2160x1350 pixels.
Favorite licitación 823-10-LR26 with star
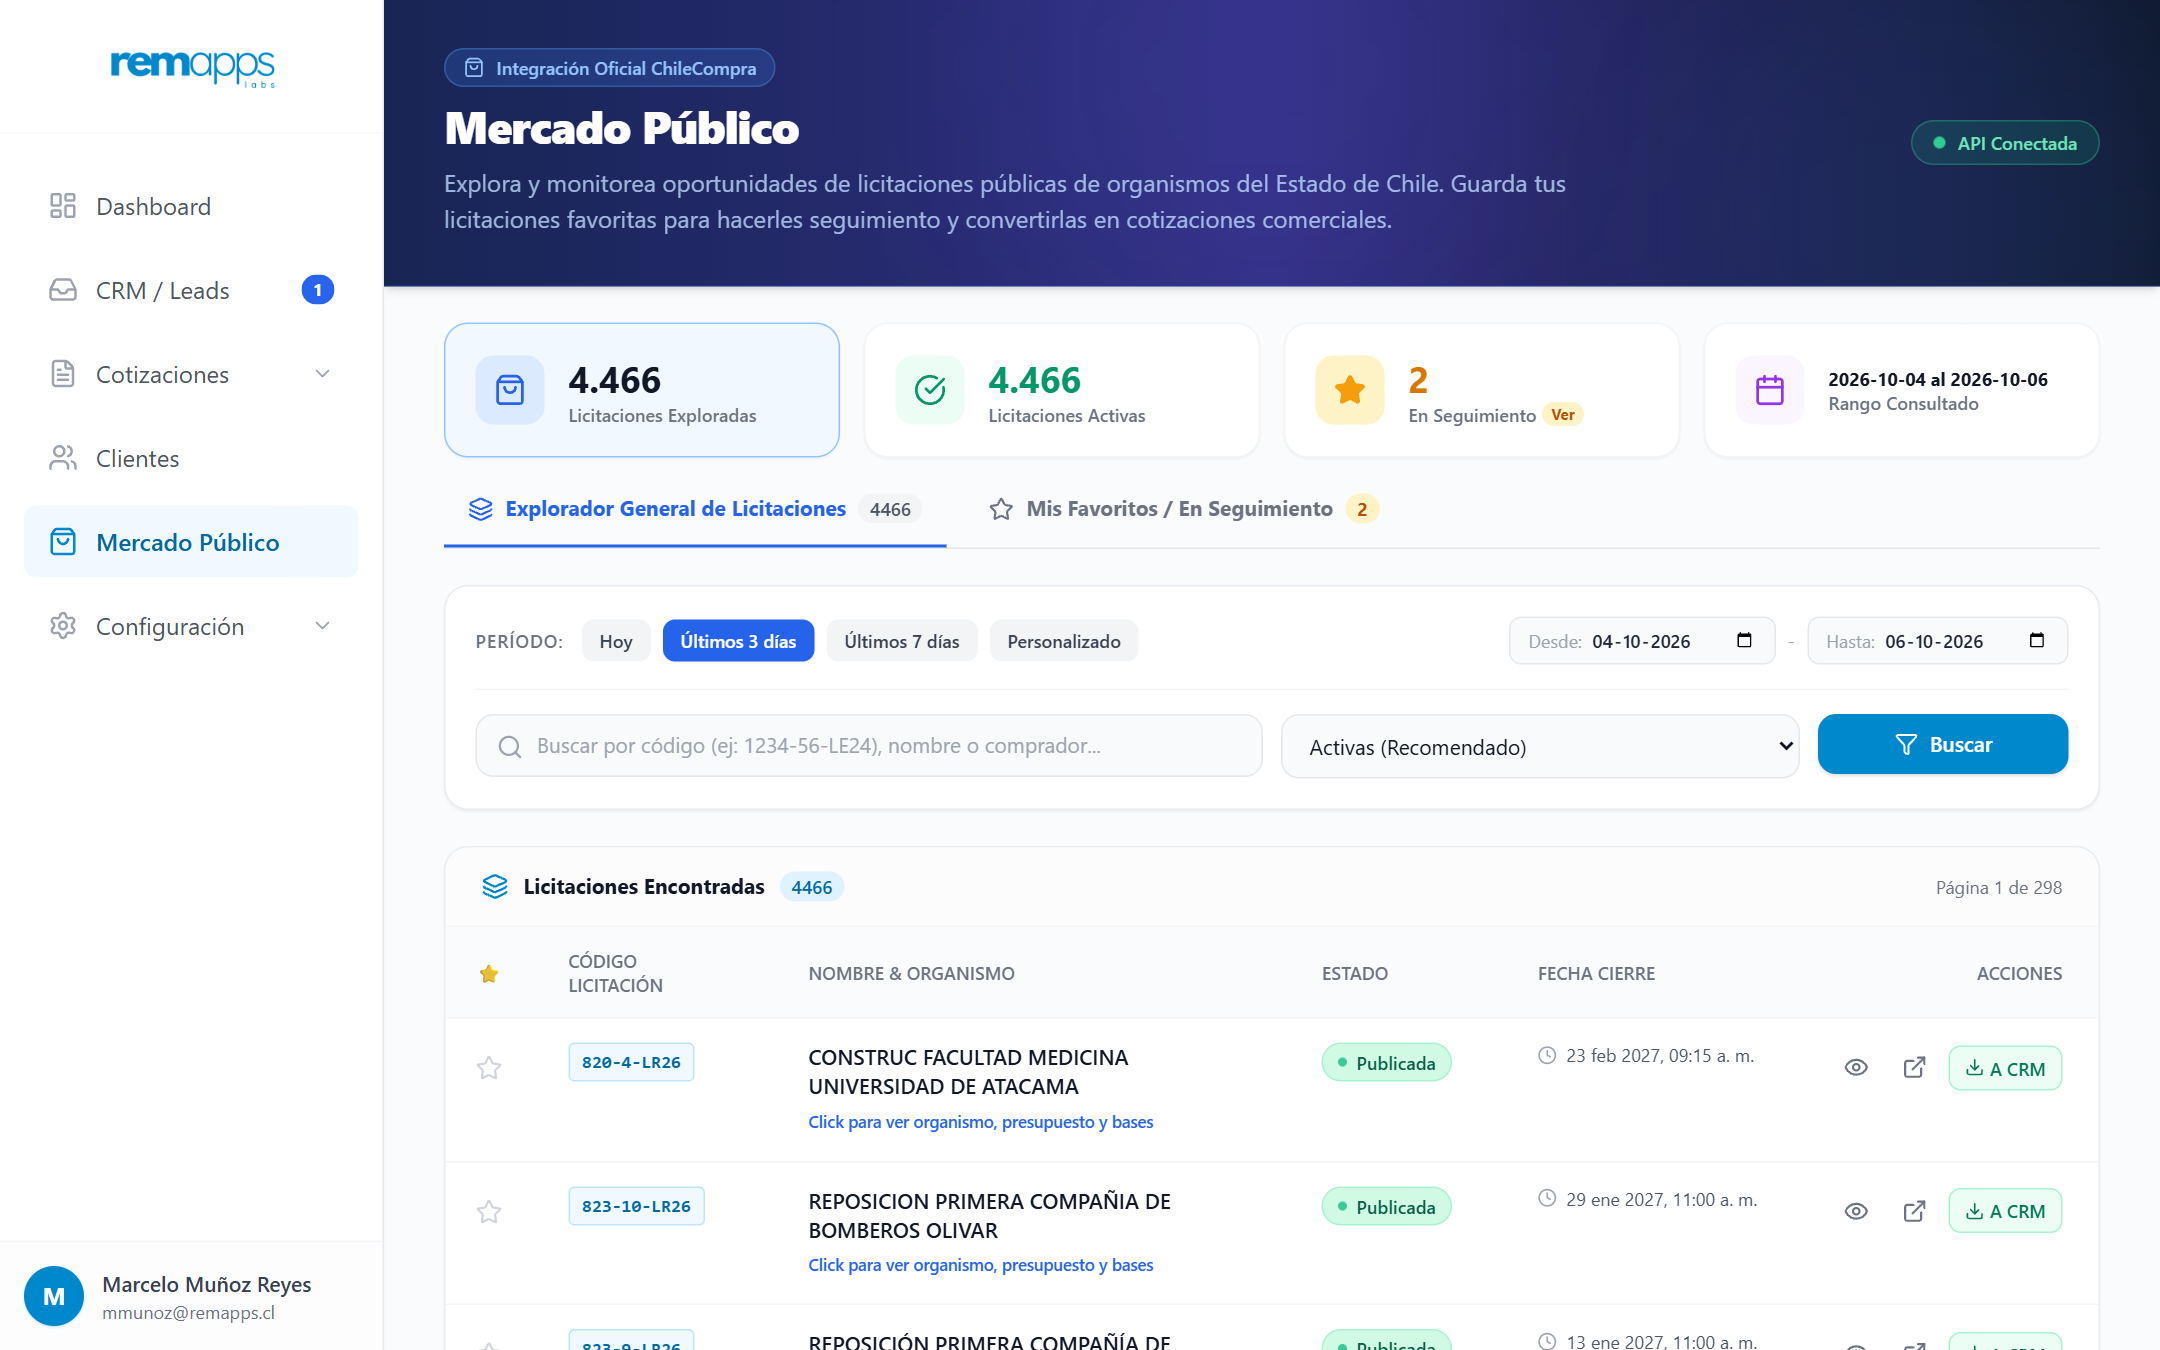pos(489,1212)
